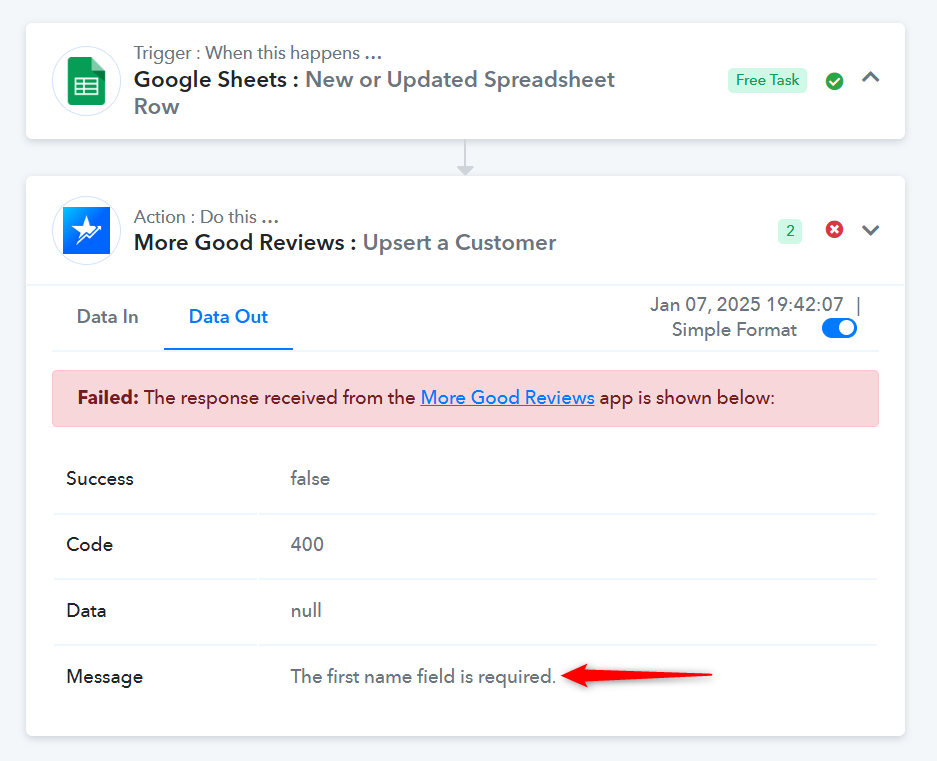Image resolution: width=937 pixels, height=761 pixels.
Task: Switch to the Data In tab
Action: click(108, 317)
